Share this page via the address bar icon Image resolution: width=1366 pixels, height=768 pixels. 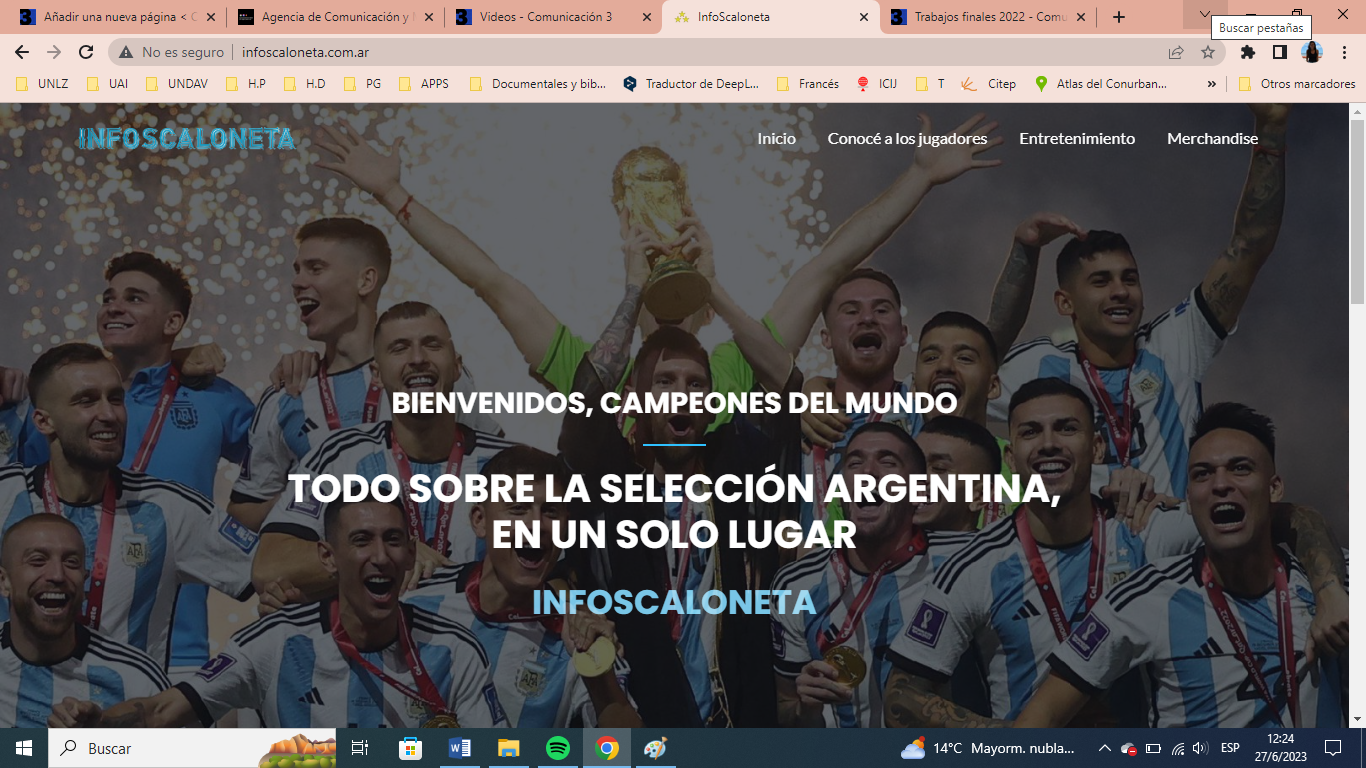pyautogui.click(x=1176, y=52)
